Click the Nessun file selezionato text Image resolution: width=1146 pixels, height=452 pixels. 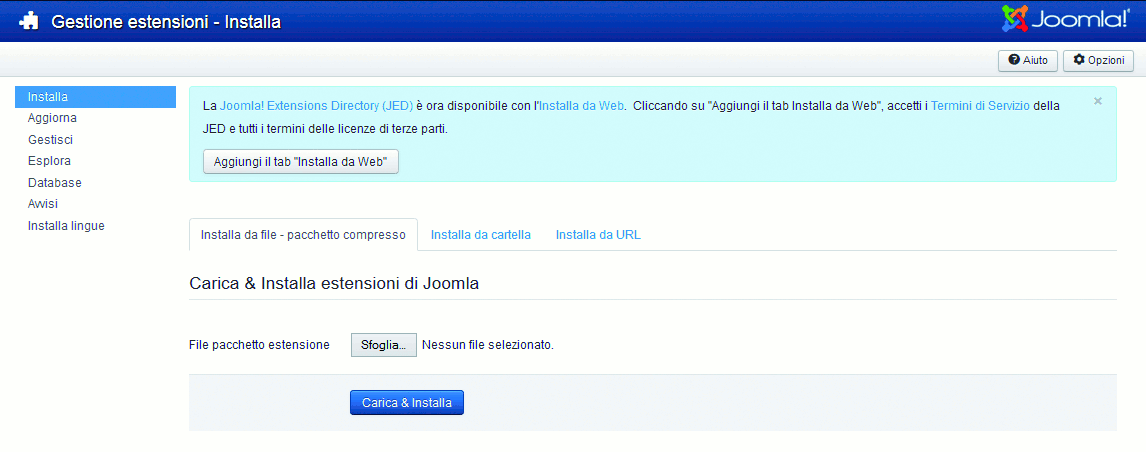[487, 344]
